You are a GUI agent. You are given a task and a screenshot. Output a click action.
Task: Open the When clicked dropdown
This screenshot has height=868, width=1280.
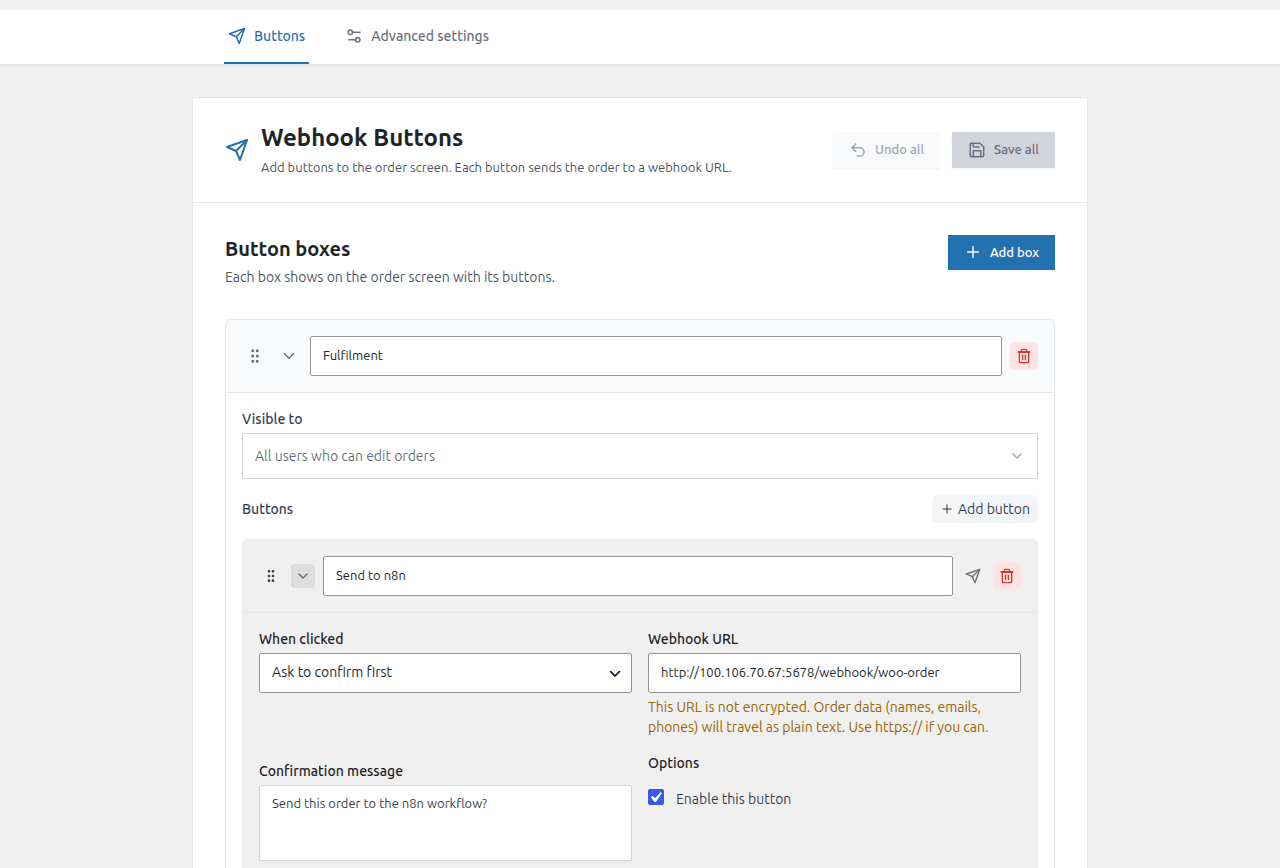click(x=445, y=673)
